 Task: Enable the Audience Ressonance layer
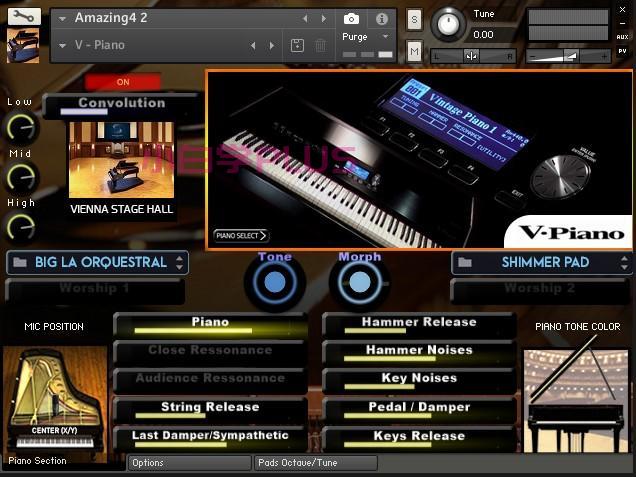pos(210,381)
